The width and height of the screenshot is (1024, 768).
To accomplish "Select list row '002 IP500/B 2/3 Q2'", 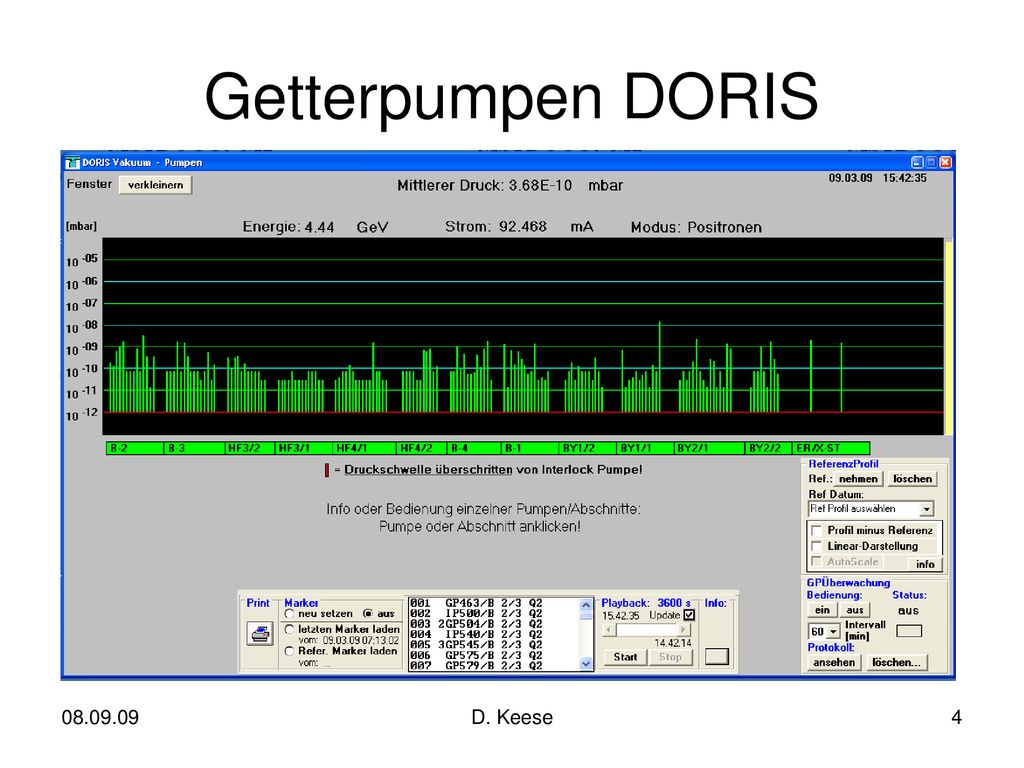I will click(476, 613).
